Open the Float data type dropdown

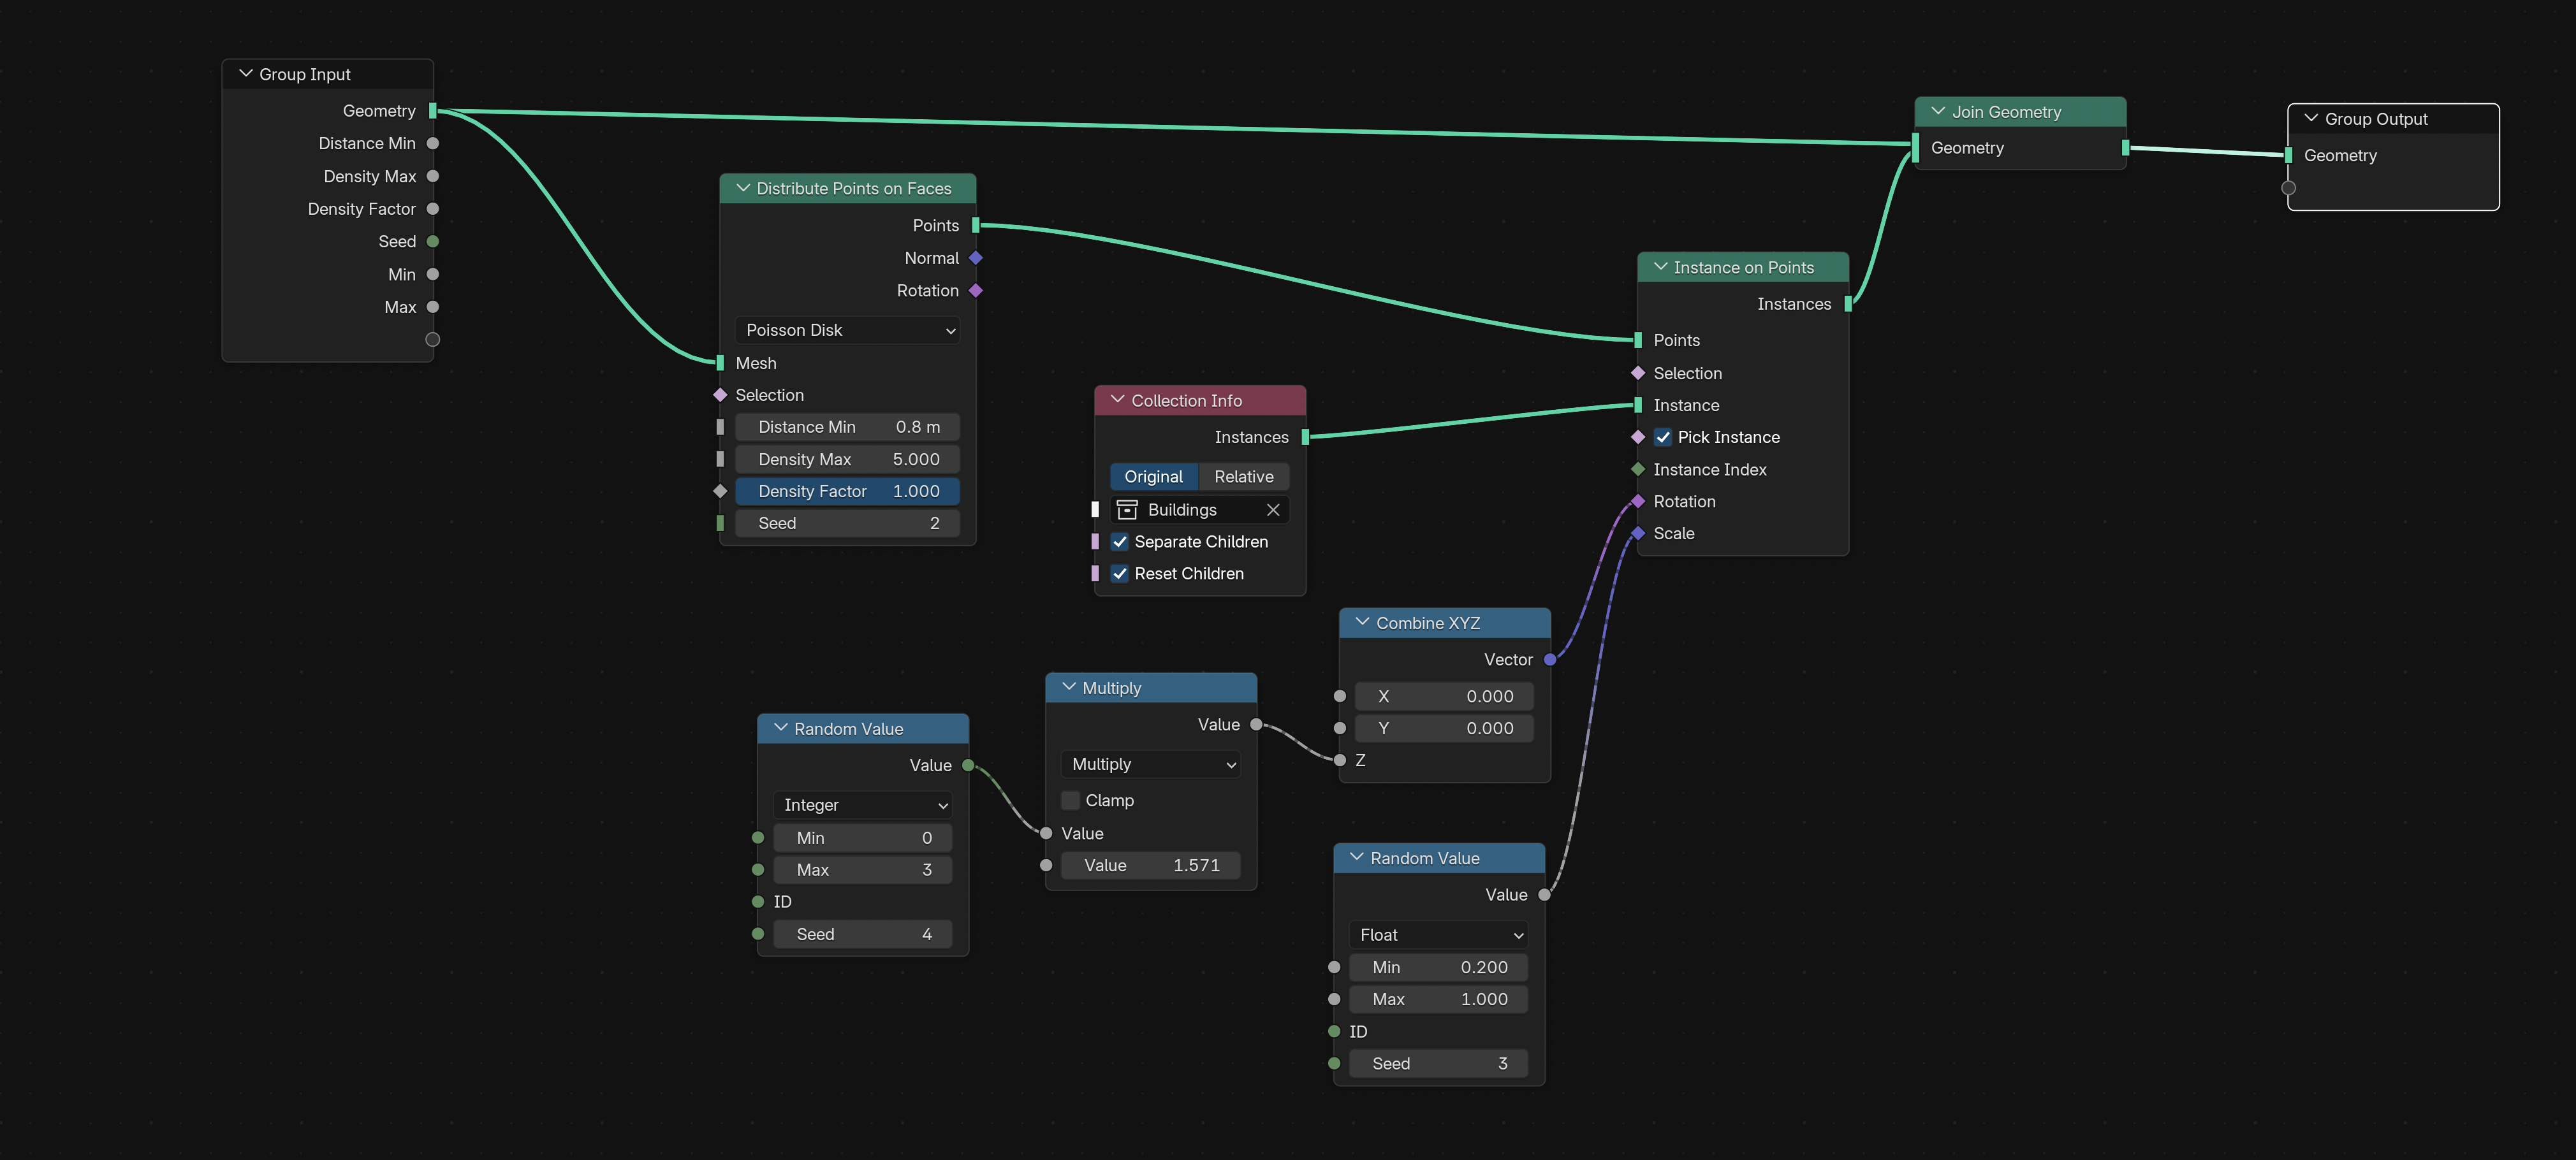pyautogui.click(x=1438, y=935)
